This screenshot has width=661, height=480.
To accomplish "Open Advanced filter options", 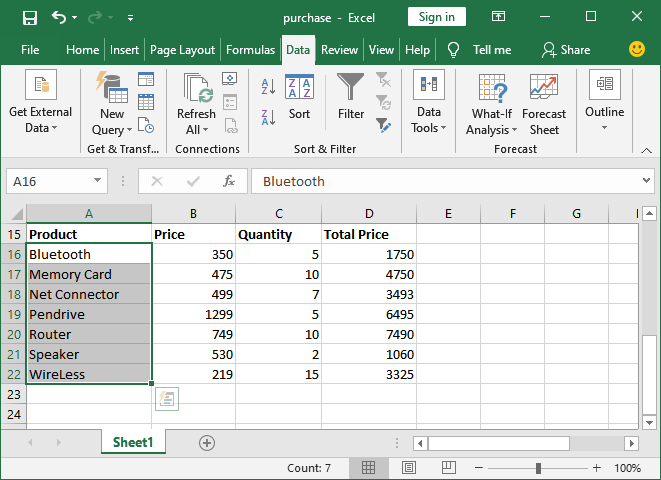I will coord(383,125).
